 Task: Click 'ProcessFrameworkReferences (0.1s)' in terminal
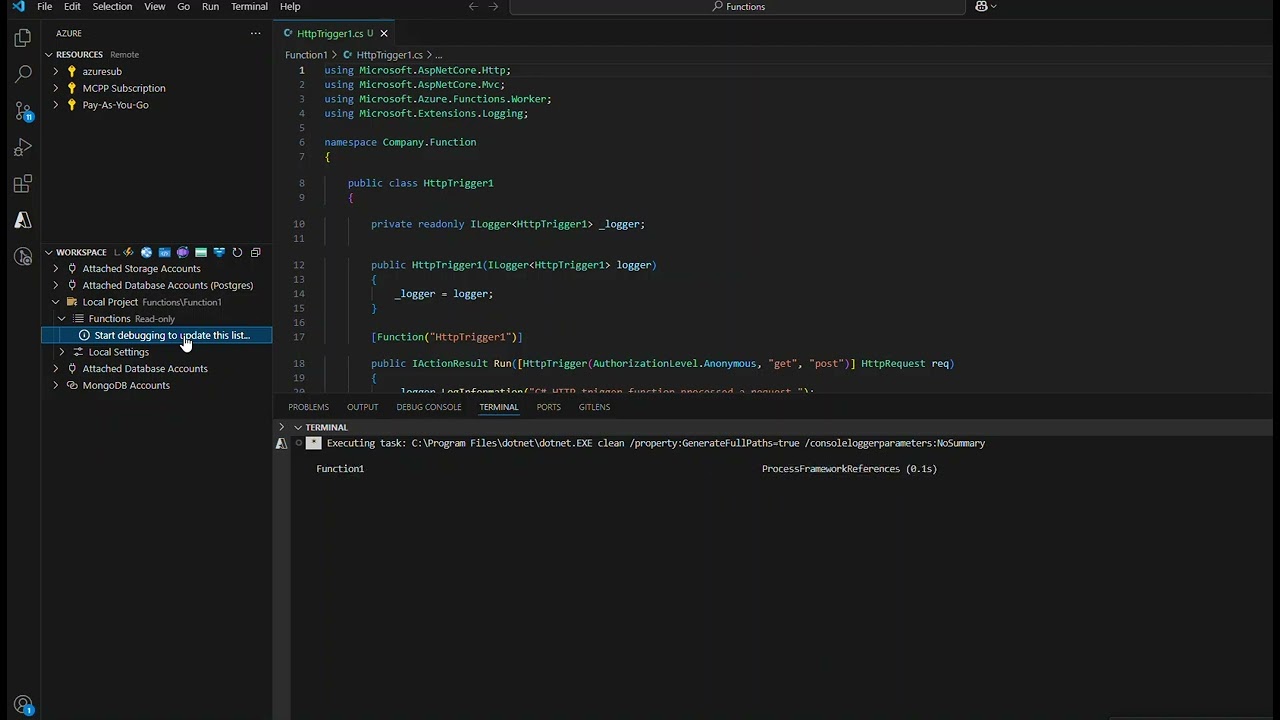(x=849, y=468)
